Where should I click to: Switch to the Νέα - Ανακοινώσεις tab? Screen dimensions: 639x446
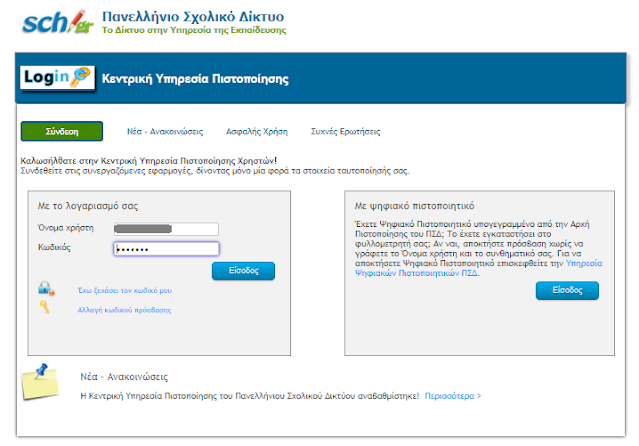coord(165,131)
